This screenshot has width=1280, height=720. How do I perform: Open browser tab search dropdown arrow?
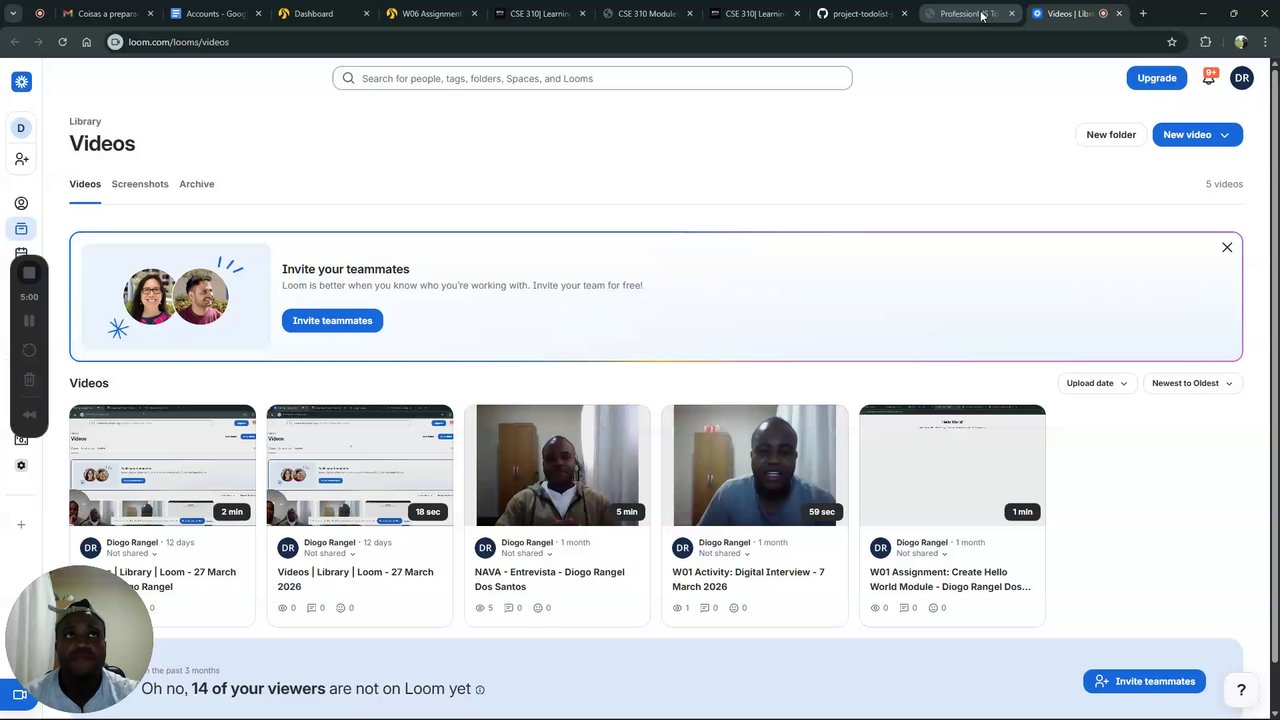[x=13, y=14]
